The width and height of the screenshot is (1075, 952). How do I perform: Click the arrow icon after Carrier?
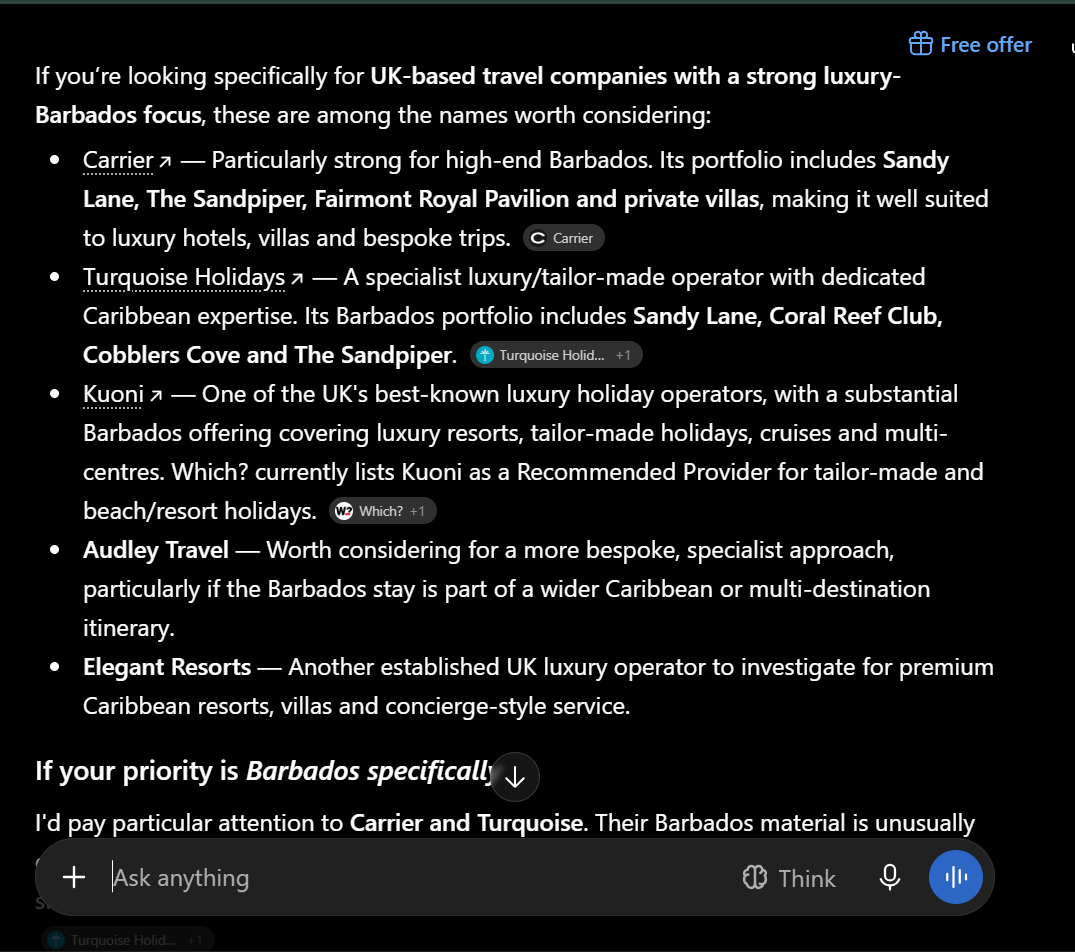coord(165,162)
